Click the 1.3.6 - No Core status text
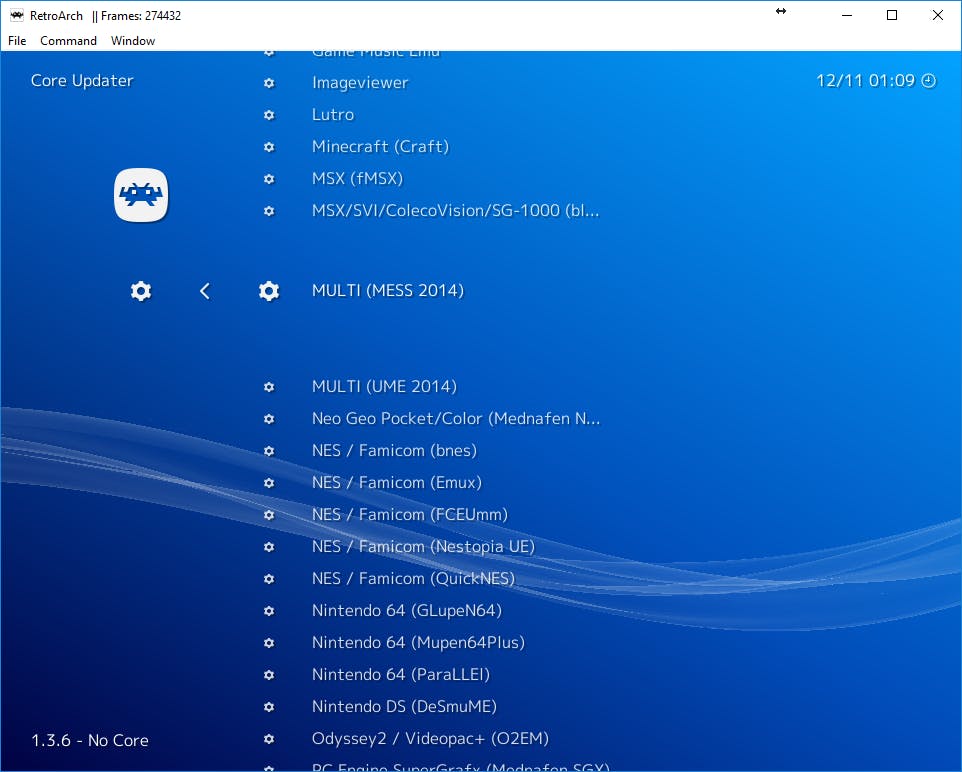 90,740
